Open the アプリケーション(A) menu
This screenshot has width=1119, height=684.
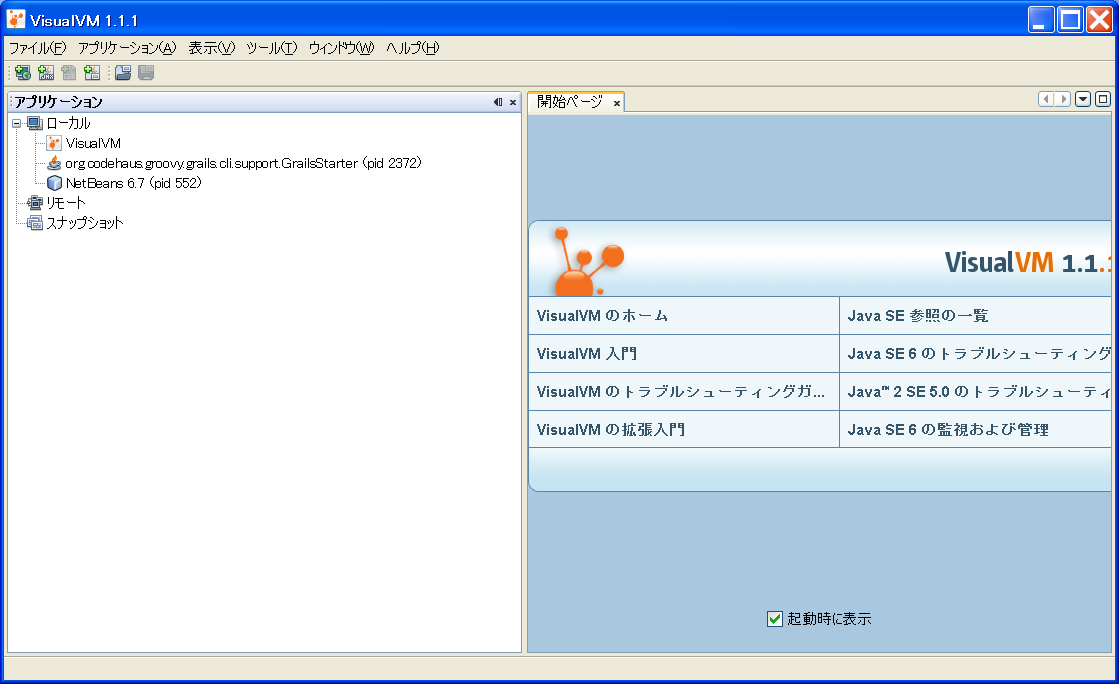click(x=127, y=48)
